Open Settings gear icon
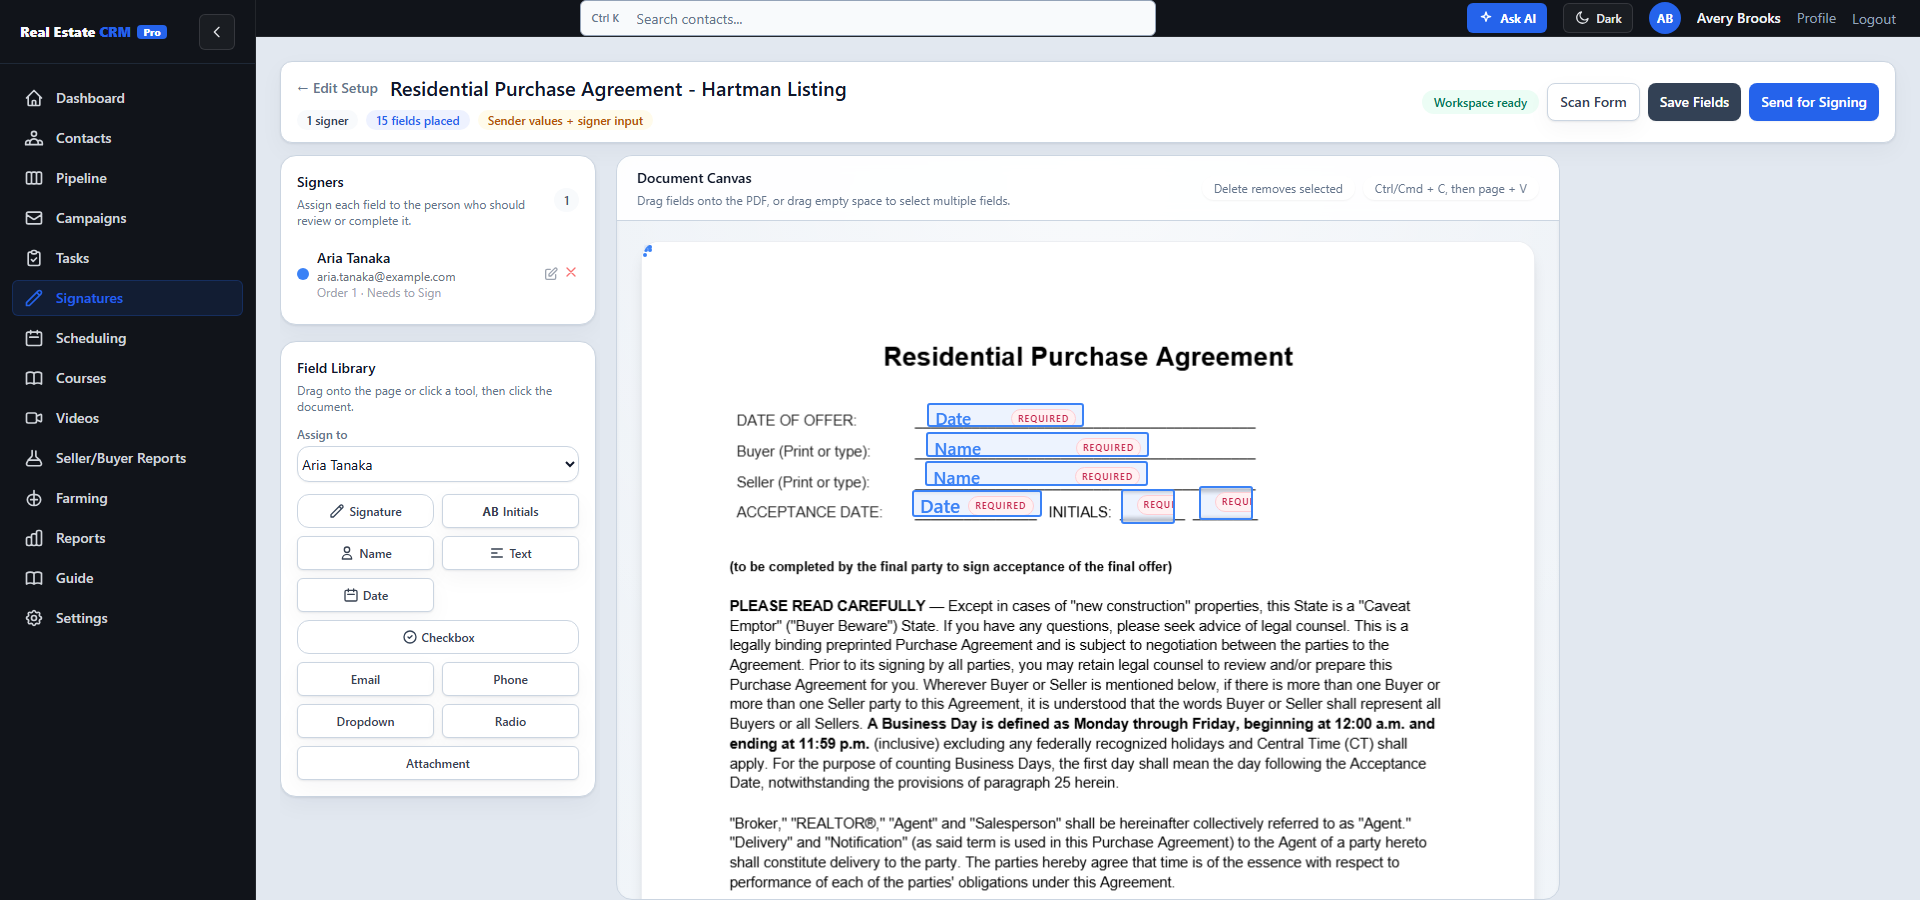 pos(34,618)
